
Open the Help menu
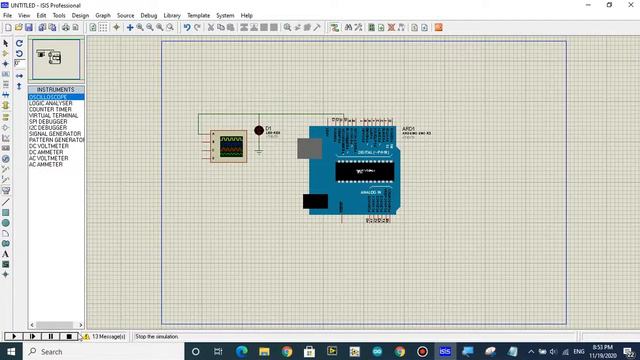[247, 16]
